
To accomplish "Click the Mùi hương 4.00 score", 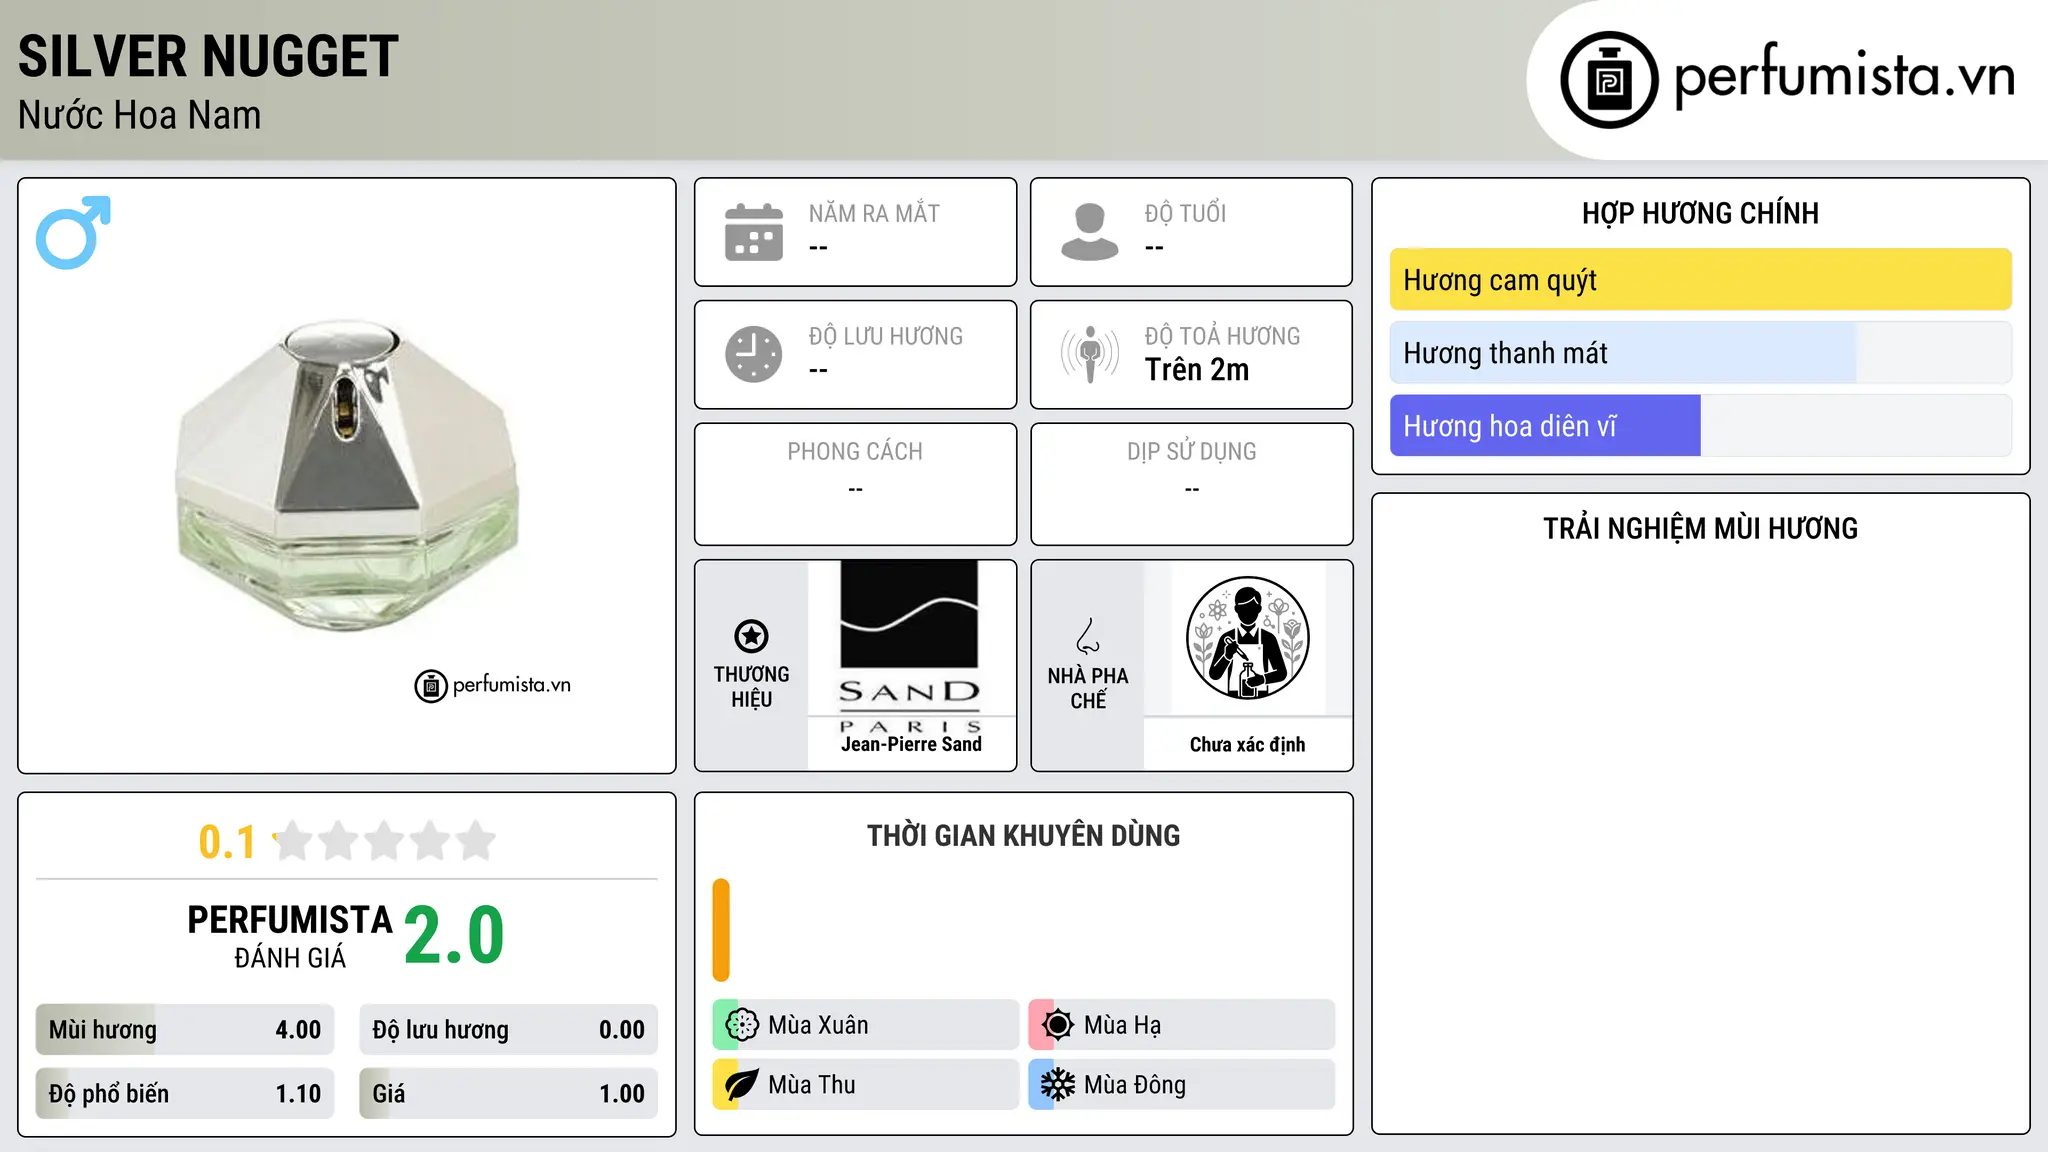I will pos(185,1030).
